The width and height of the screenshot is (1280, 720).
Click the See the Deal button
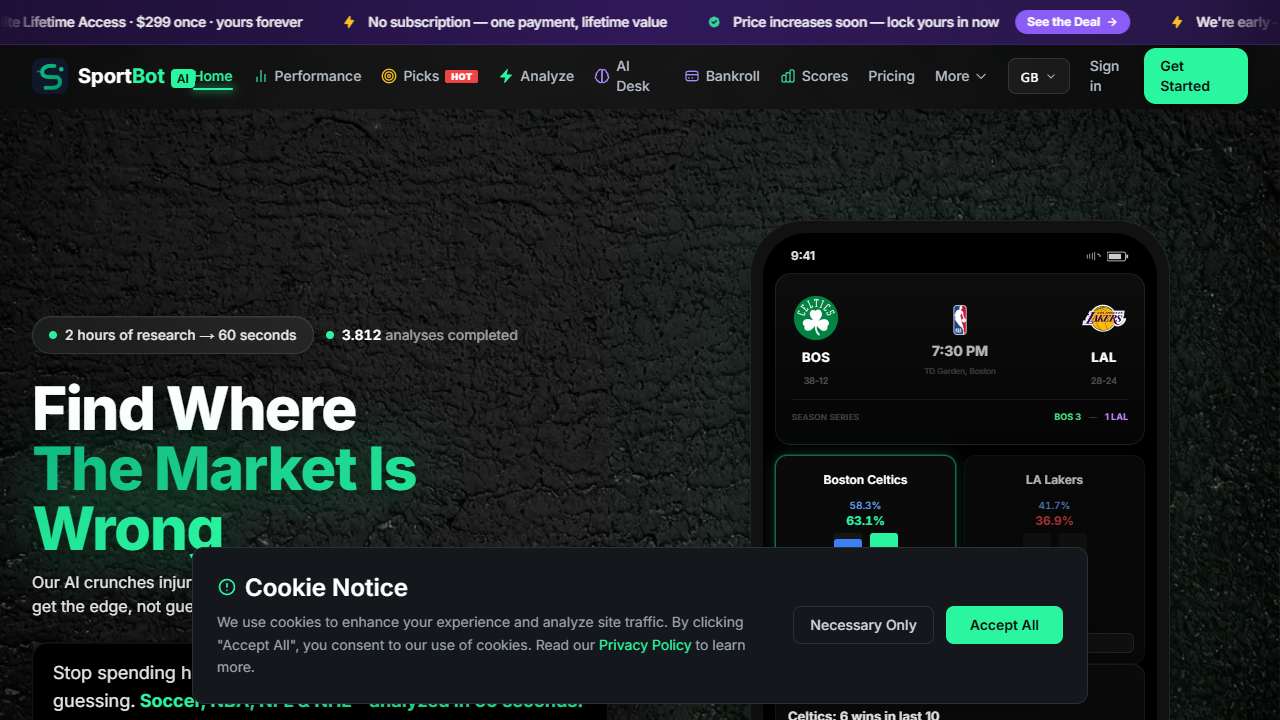coord(1072,22)
